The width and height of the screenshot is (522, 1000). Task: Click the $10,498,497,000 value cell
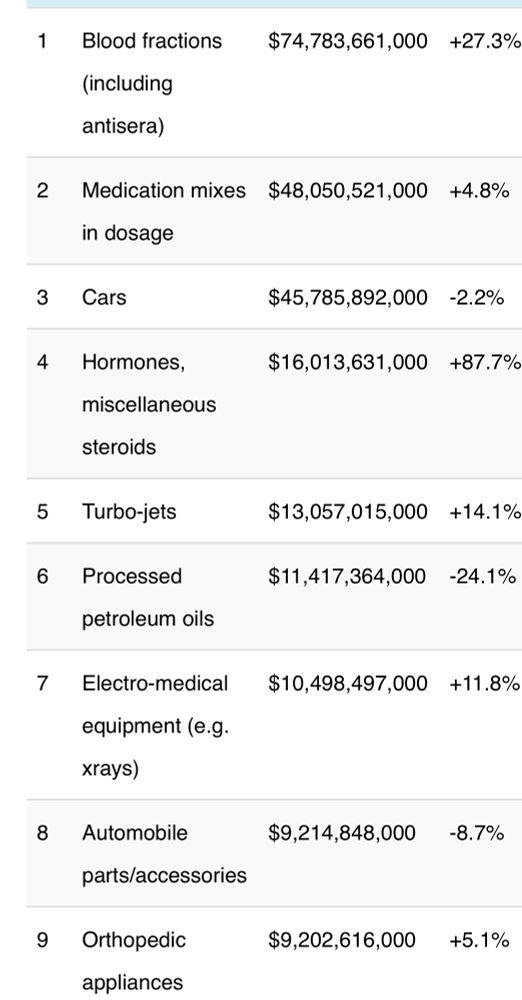pyautogui.click(x=348, y=683)
